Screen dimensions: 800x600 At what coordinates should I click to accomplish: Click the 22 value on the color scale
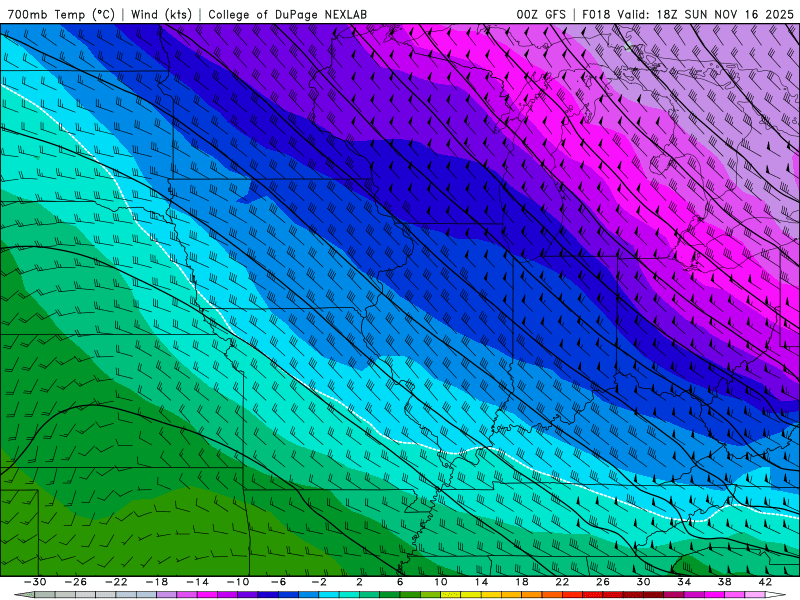(x=562, y=582)
